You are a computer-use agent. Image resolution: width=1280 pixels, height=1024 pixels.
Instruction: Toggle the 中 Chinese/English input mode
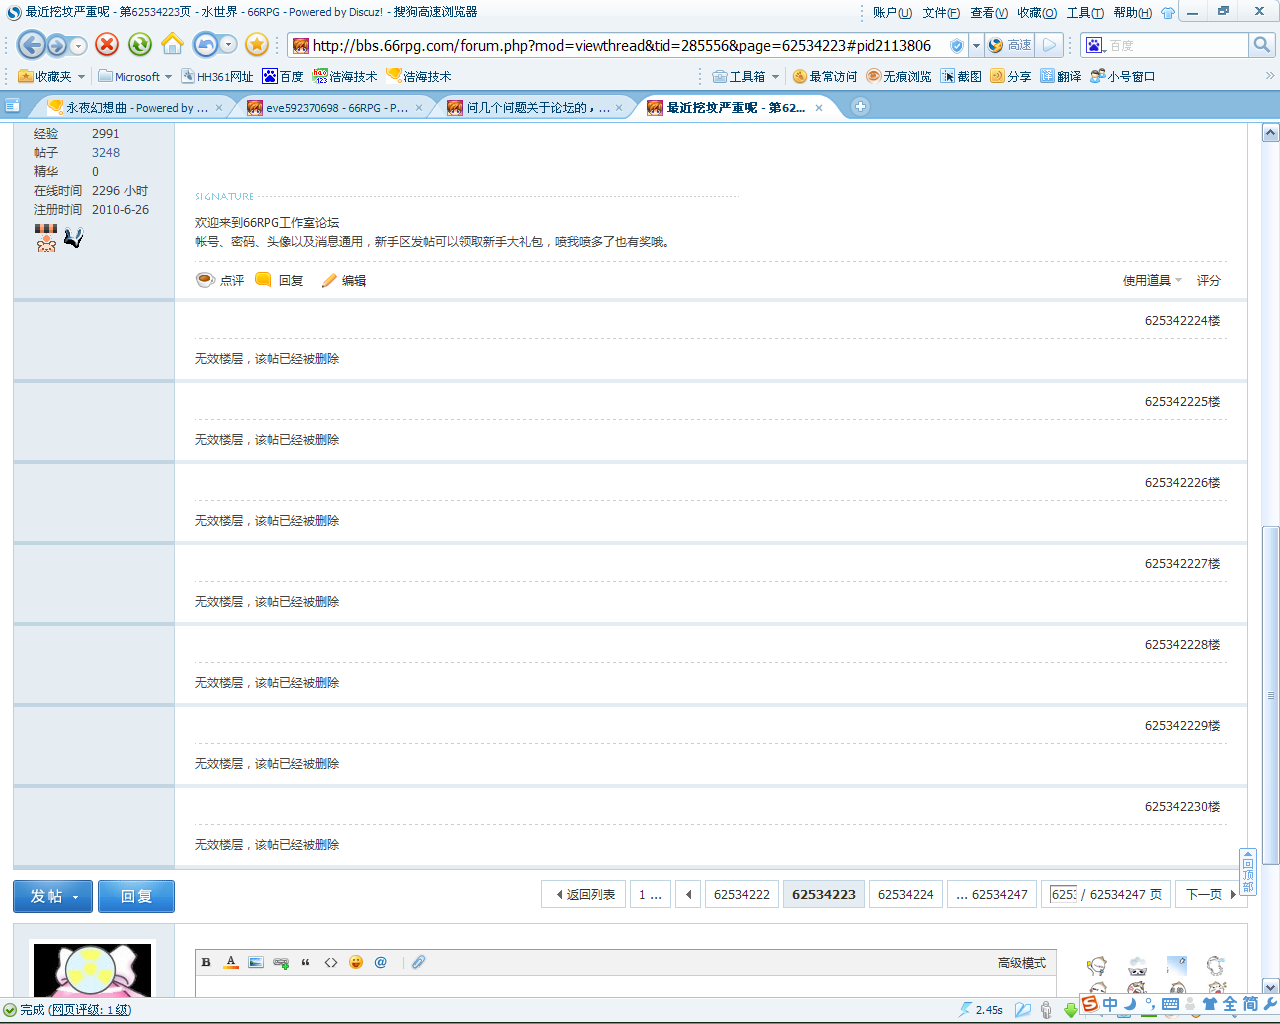pos(1110,1004)
